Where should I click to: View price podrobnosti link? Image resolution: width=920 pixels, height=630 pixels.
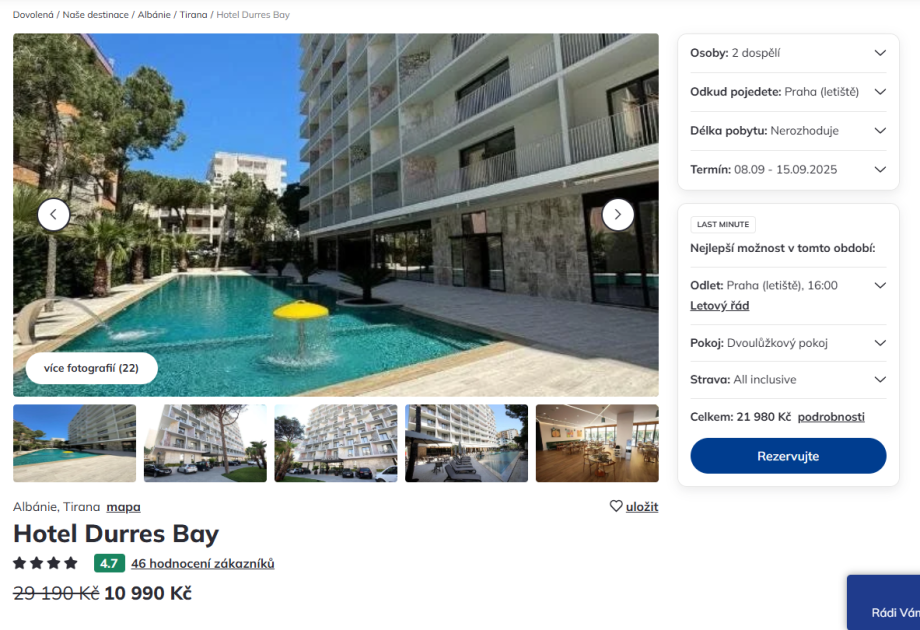coord(831,417)
